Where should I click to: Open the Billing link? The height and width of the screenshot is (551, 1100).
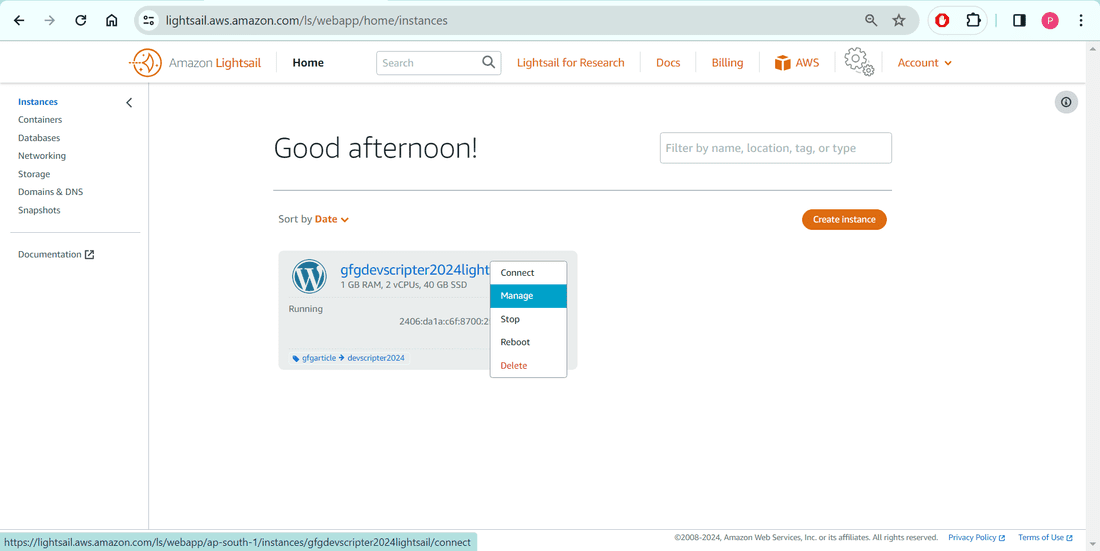click(x=727, y=62)
